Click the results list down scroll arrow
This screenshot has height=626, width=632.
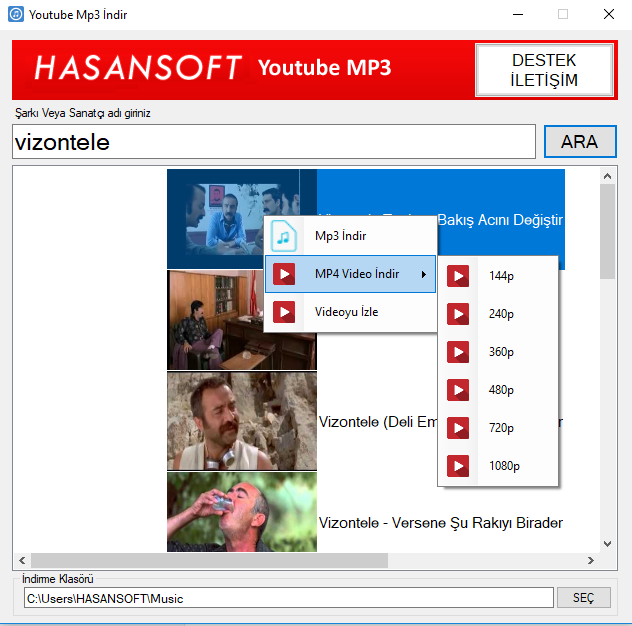607,544
